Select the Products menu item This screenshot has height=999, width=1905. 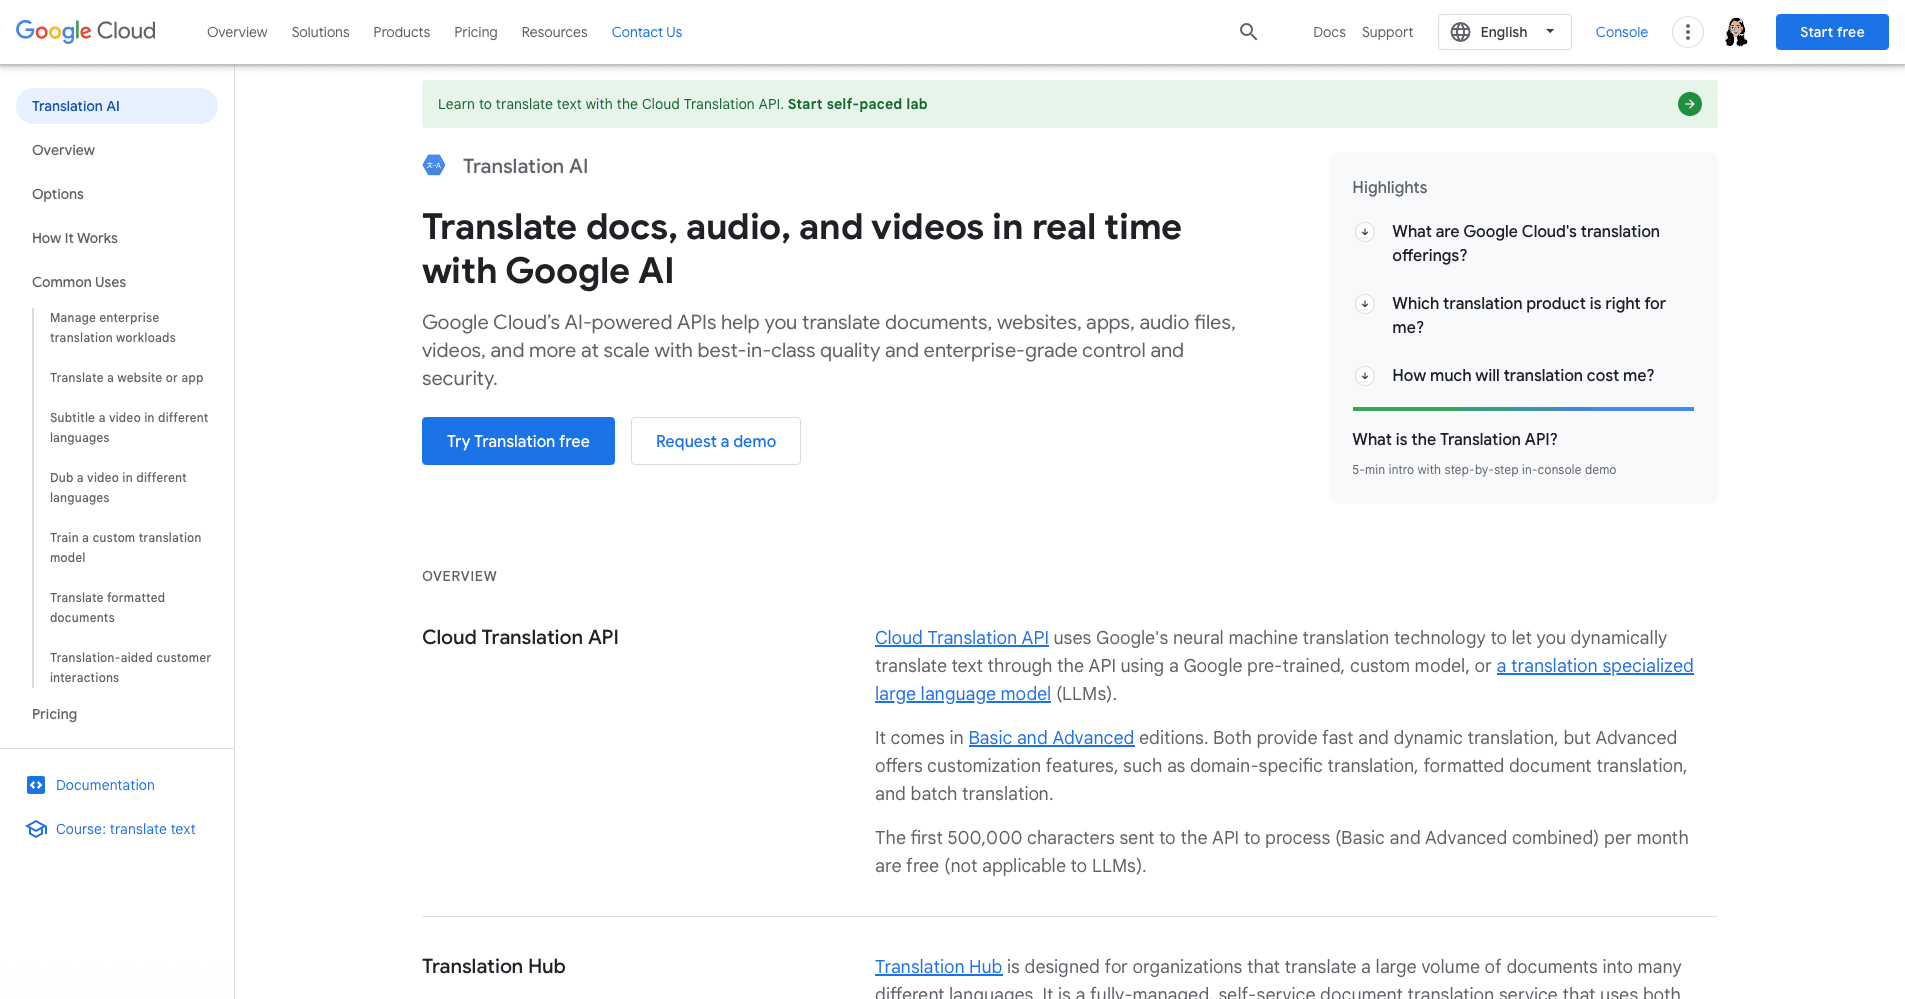[401, 31]
